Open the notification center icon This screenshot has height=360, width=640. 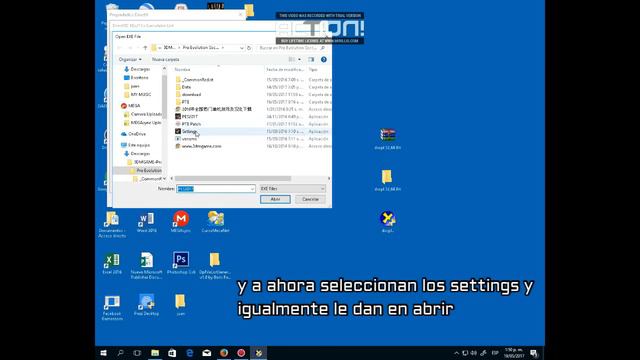click(x=534, y=353)
